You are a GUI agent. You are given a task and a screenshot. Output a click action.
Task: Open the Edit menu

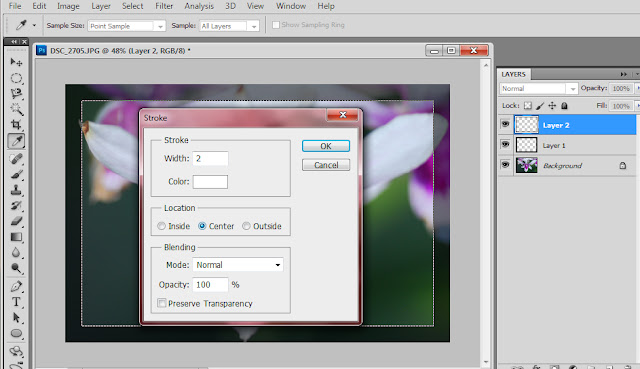39,6
